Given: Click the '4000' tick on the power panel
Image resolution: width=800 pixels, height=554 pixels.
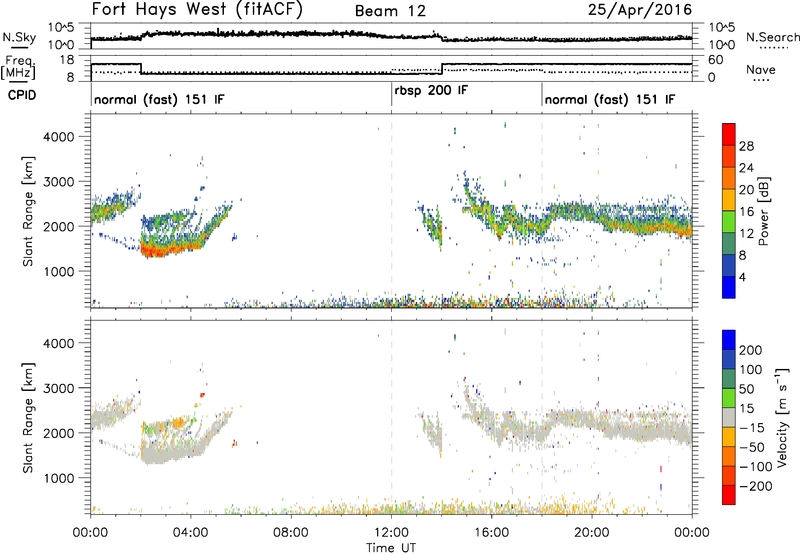Looking at the screenshot, I should point(59,137).
